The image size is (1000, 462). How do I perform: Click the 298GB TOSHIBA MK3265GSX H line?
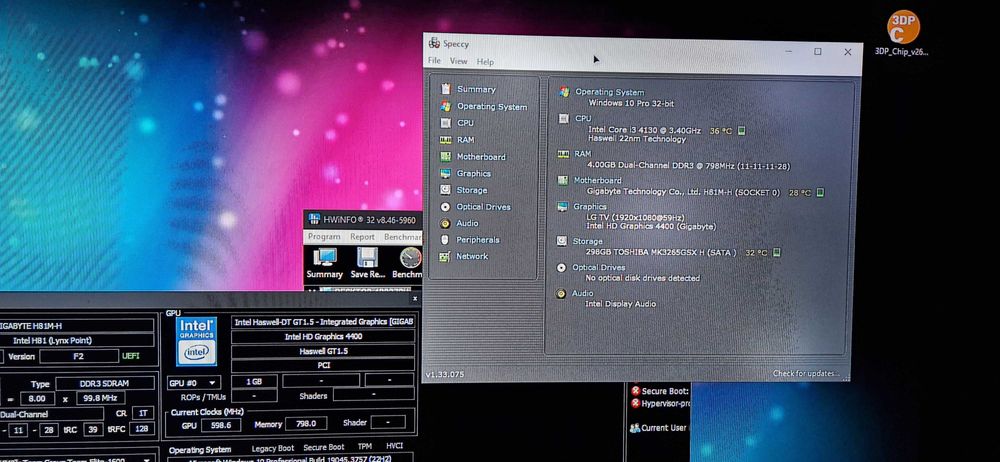click(x=661, y=253)
